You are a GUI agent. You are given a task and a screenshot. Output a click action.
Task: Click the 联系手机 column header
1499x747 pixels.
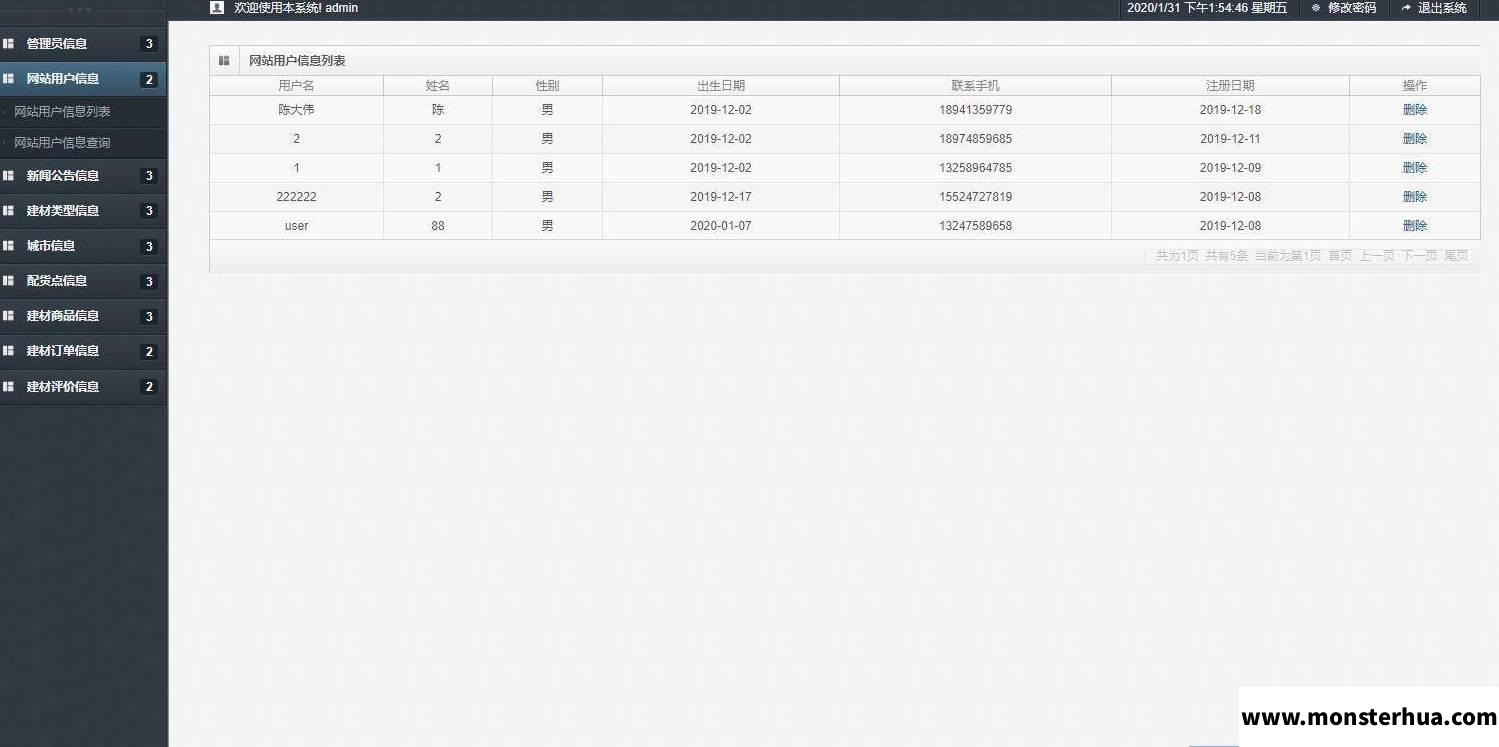coord(975,86)
